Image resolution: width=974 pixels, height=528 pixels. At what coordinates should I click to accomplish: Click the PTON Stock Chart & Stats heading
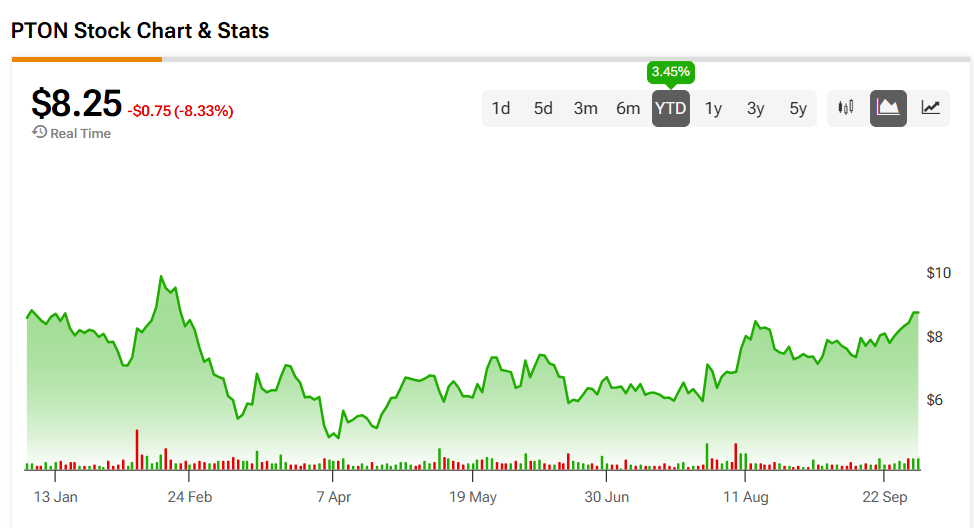(x=140, y=30)
